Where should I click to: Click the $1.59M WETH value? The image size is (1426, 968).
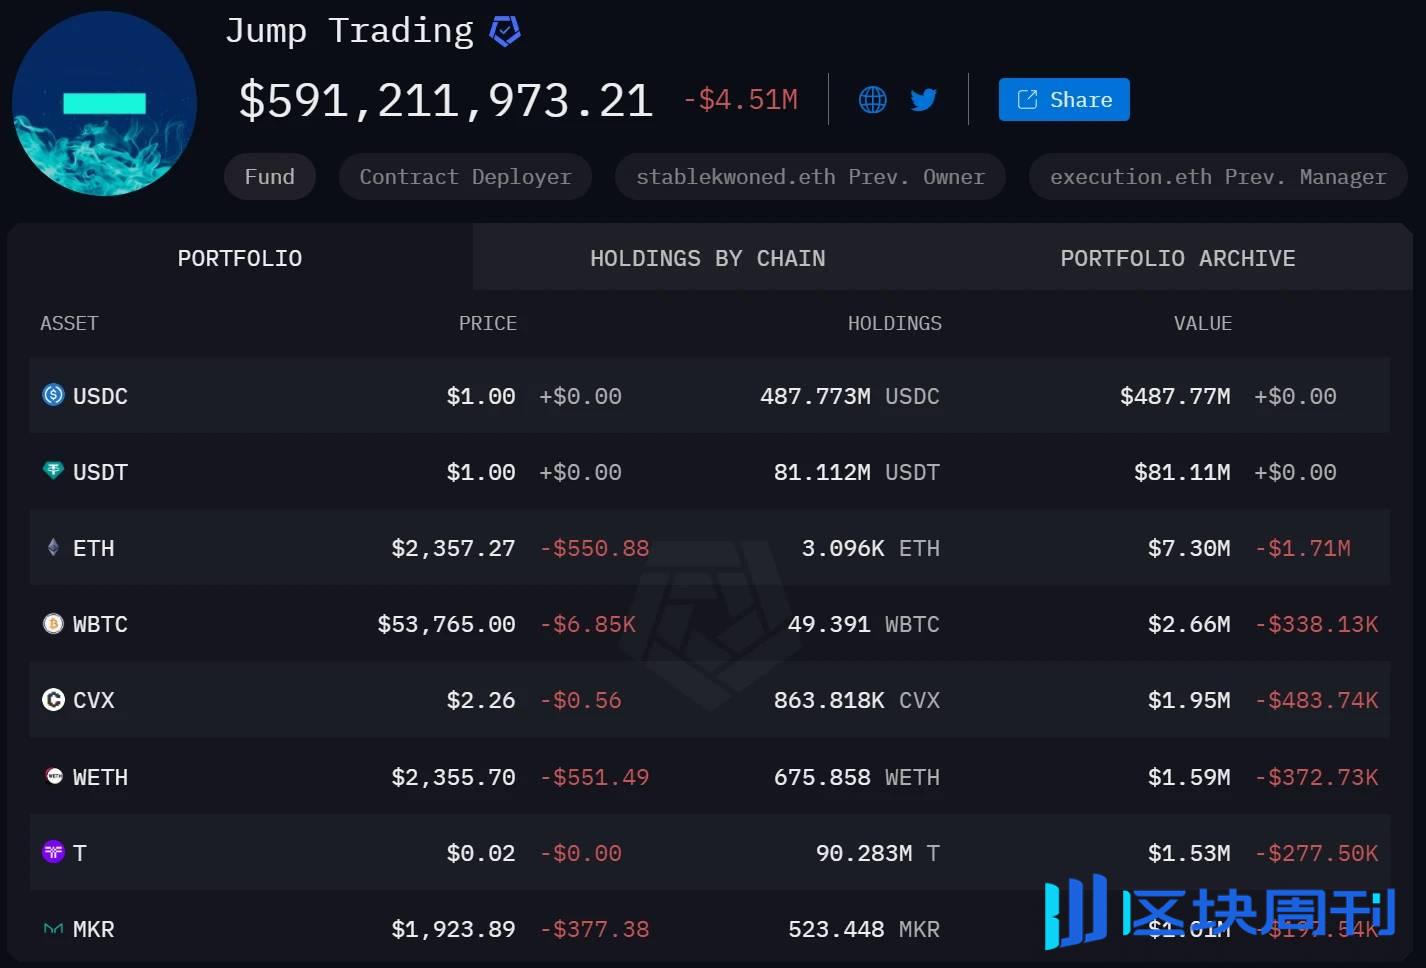pos(1189,777)
